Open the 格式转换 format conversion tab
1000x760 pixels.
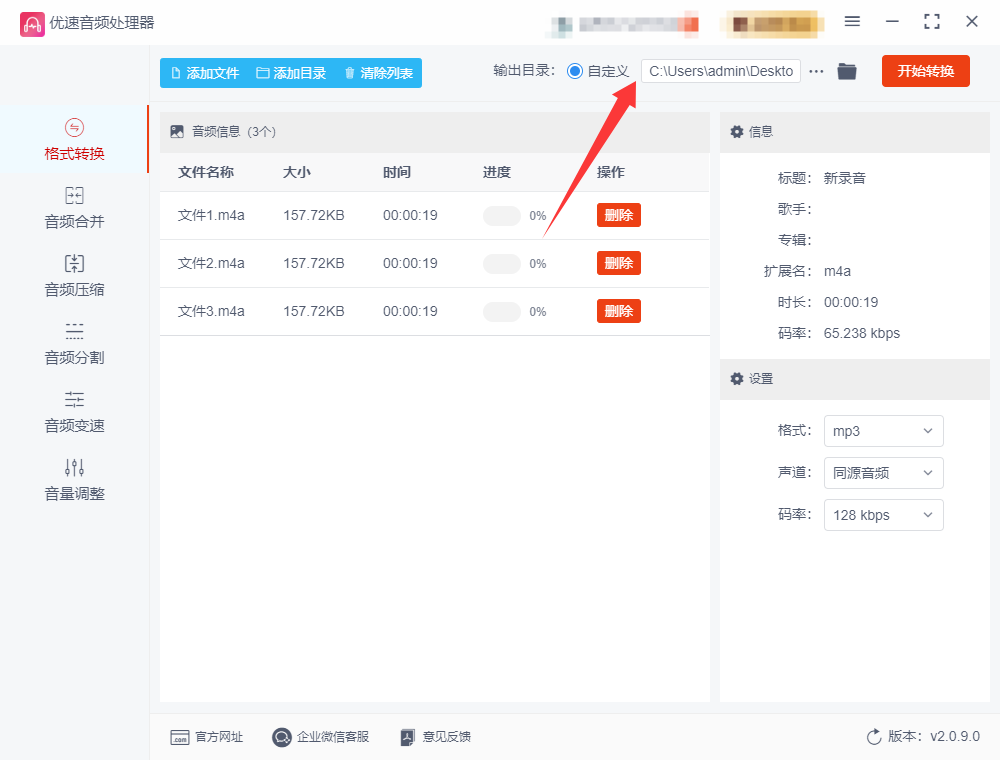coord(74,140)
